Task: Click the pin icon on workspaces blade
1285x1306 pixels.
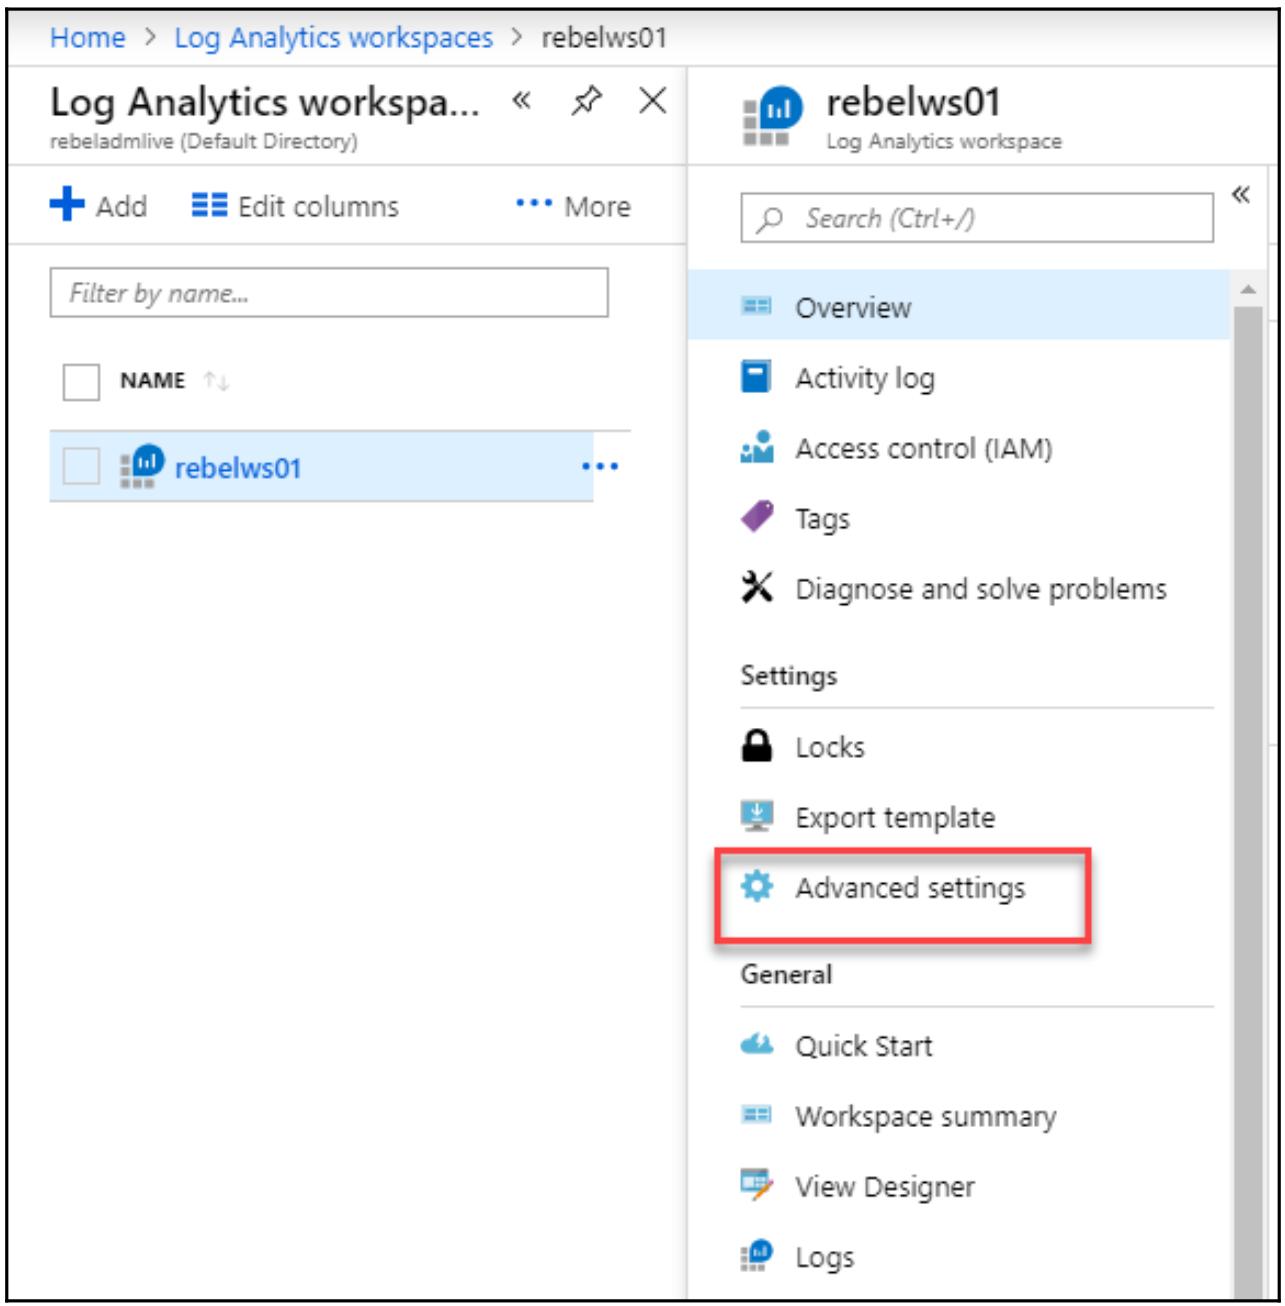Action: (586, 101)
